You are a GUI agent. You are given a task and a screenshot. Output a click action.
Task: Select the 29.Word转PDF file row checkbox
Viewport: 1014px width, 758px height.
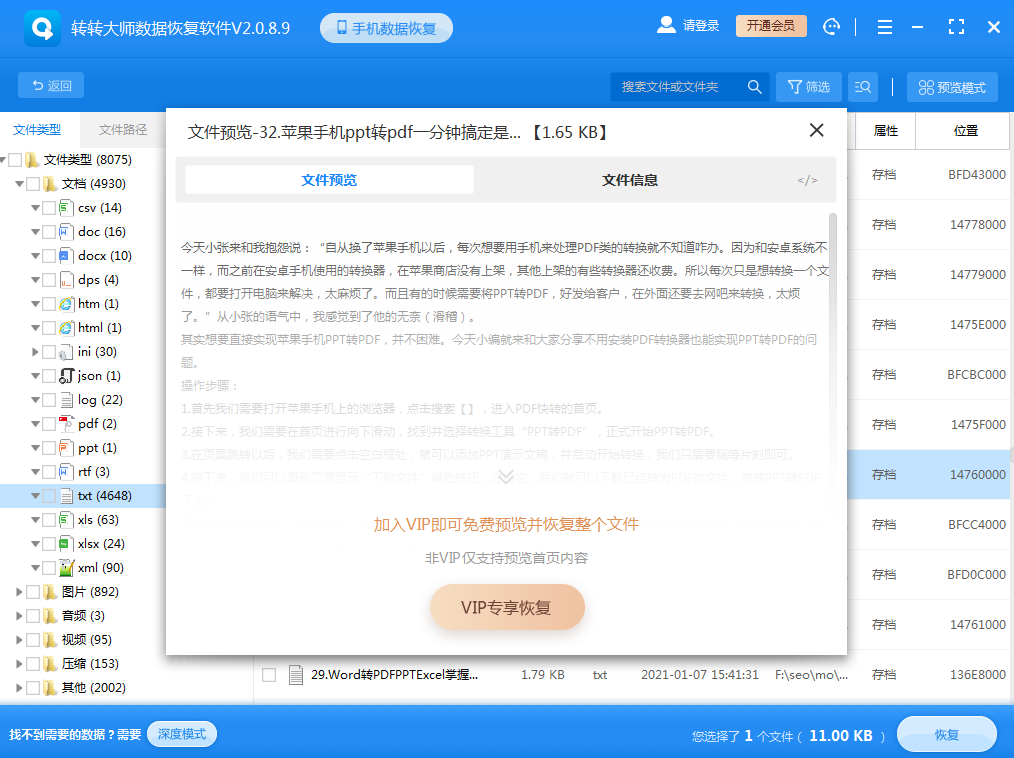268,675
